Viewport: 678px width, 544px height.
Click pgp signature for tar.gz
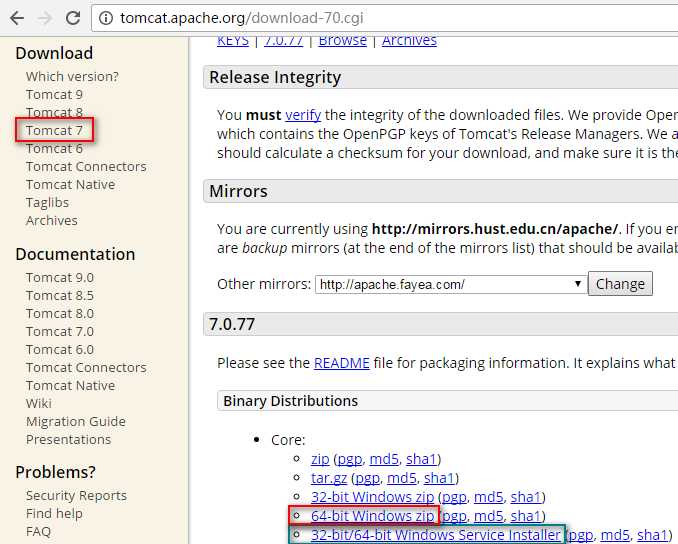tap(367, 479)
